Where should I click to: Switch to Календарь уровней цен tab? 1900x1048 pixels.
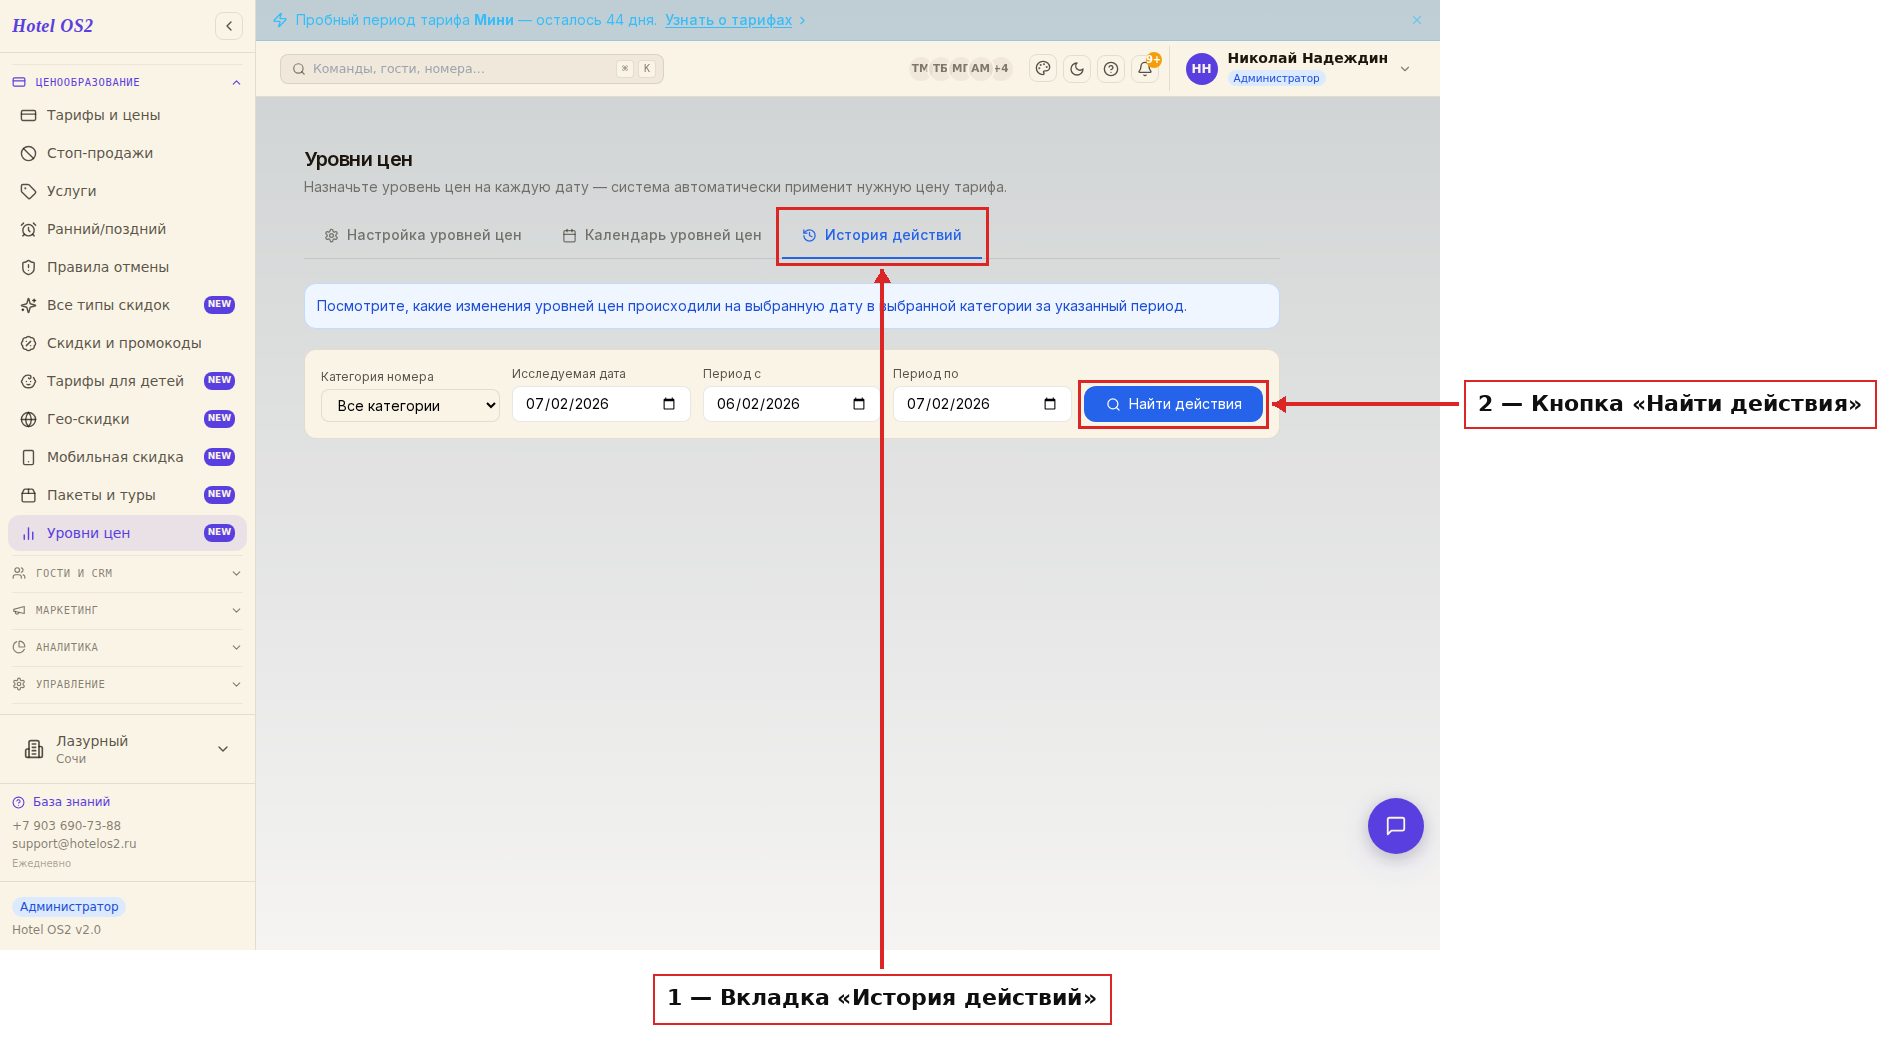(662, 235)
